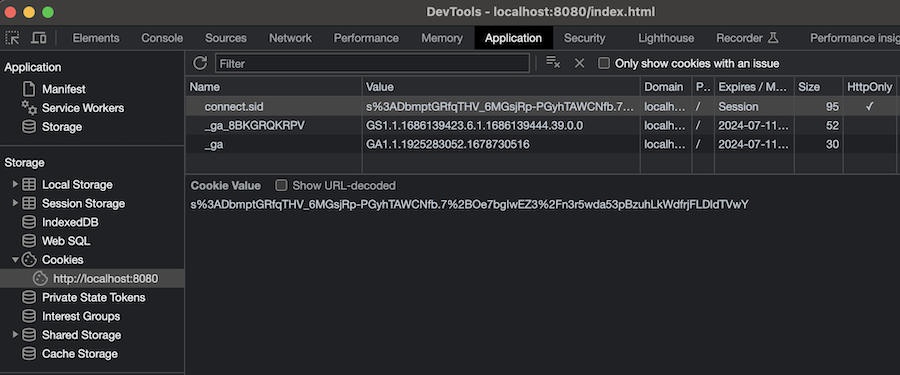This screenshot has height=375, width=900.
Task: Select Private State Tokens in sidebar
Action: (x=94, y=297)
